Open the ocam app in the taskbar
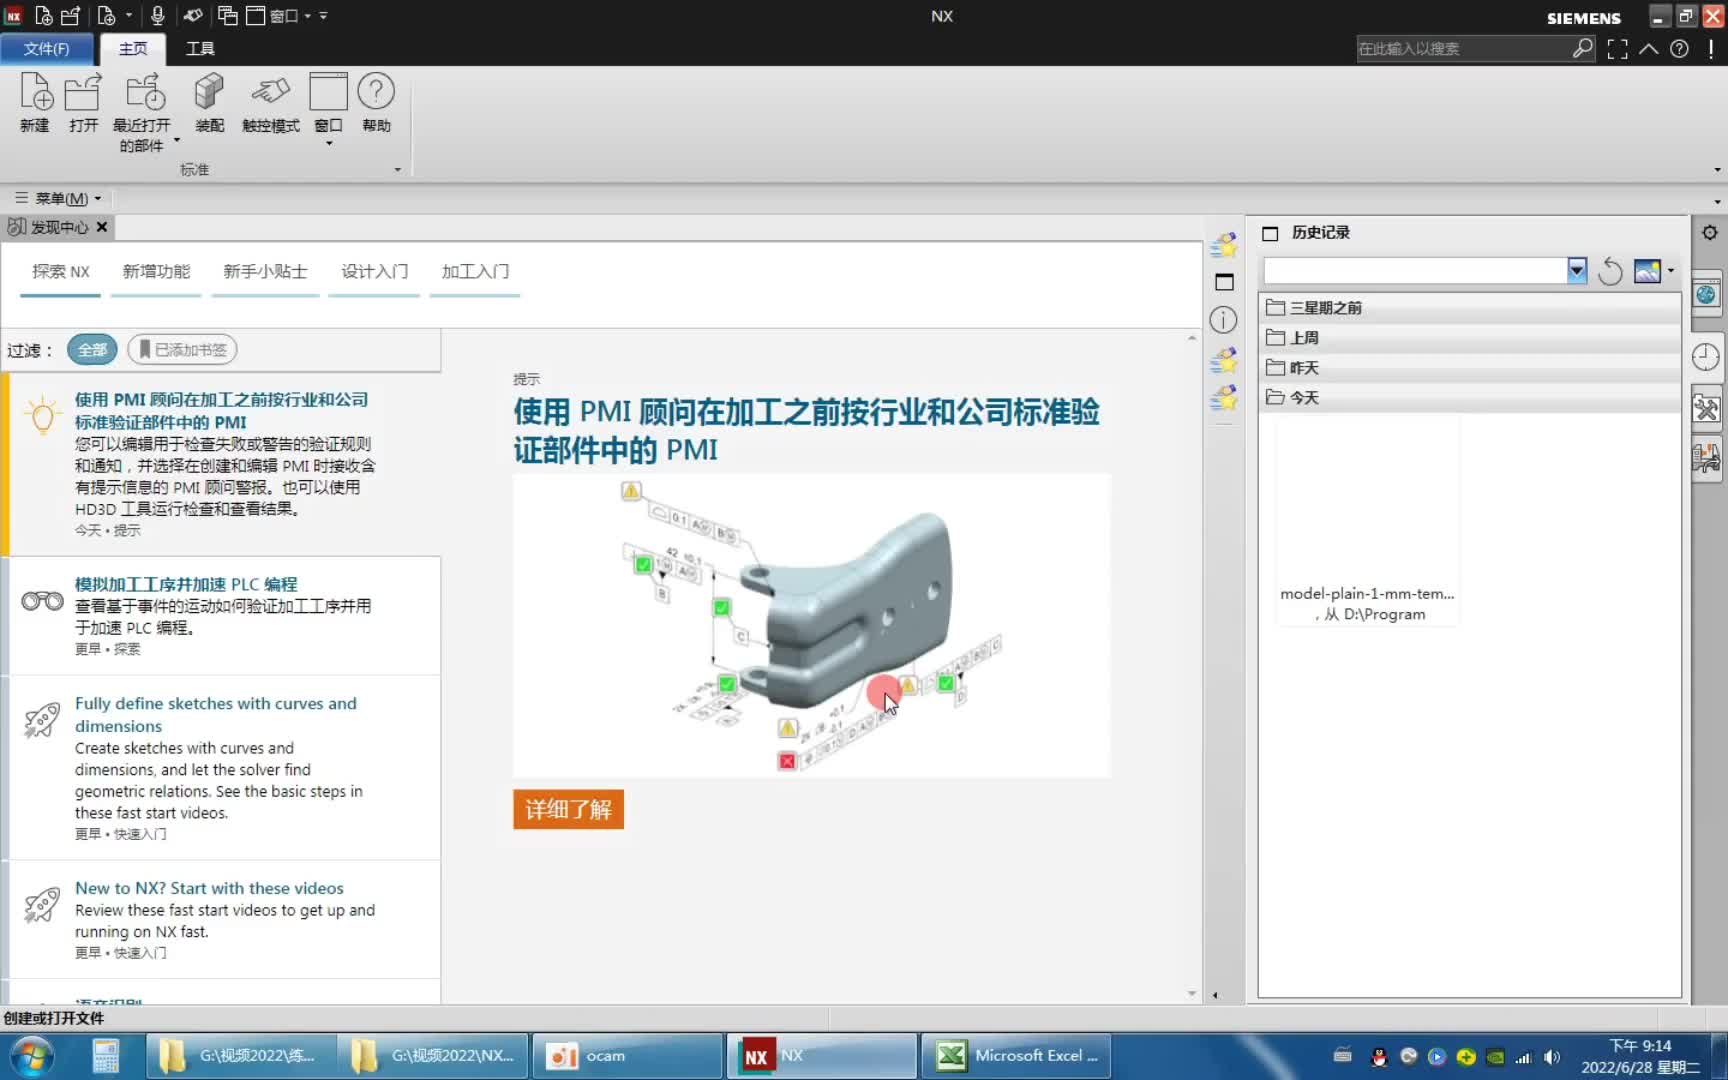 pos(627,1056)
